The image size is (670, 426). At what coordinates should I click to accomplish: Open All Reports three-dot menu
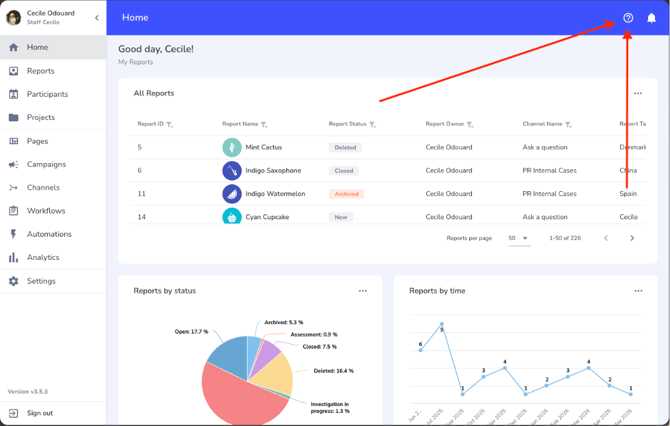[x=638, y=93]
